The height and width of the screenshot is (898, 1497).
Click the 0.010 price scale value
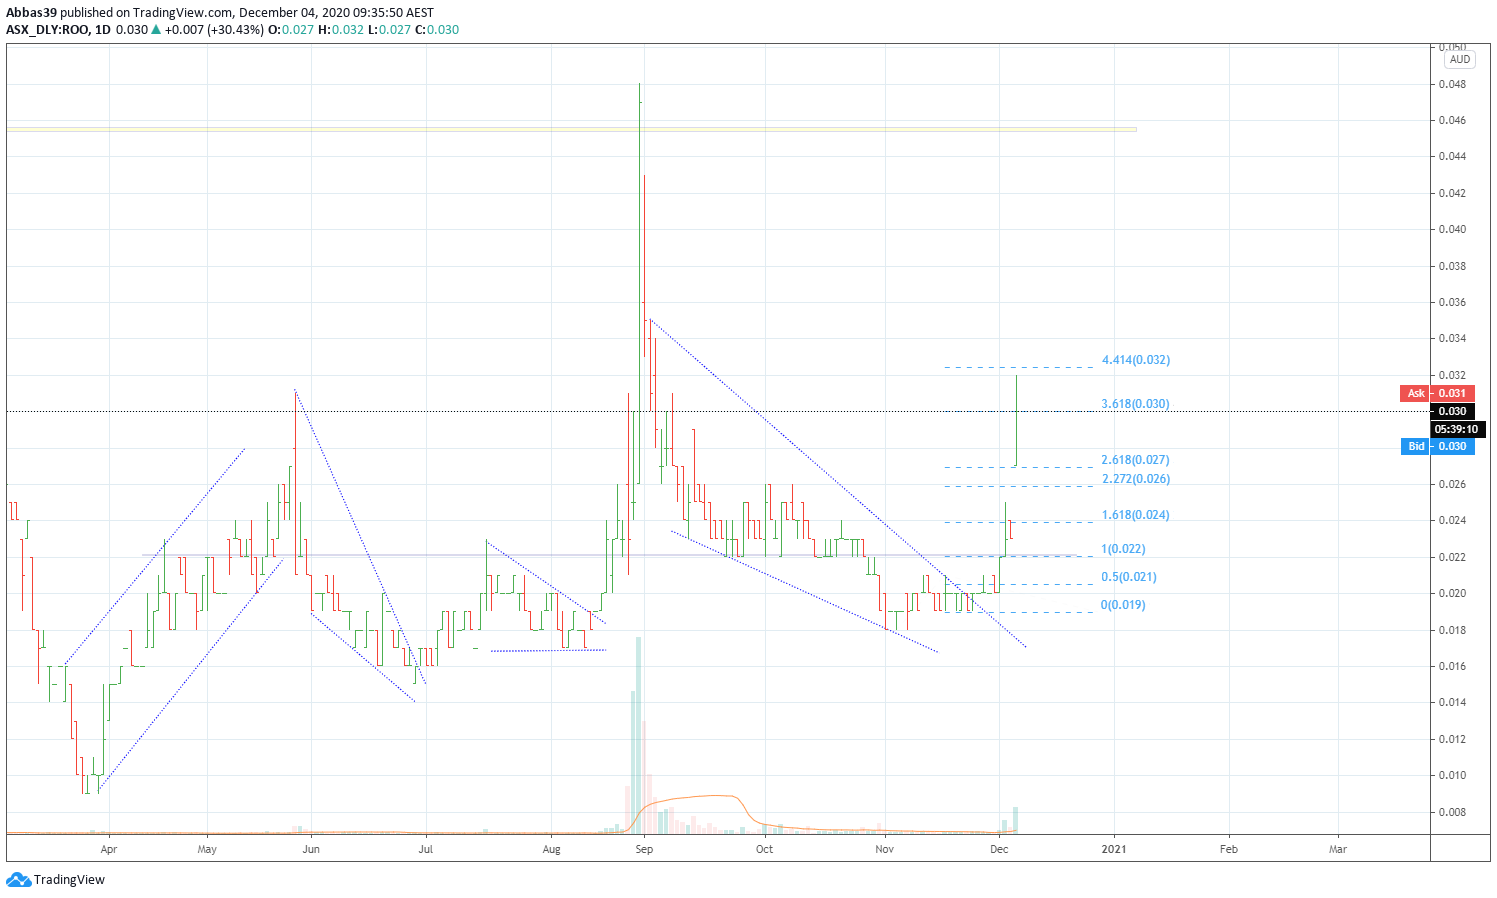click(x=1452, y=775)
